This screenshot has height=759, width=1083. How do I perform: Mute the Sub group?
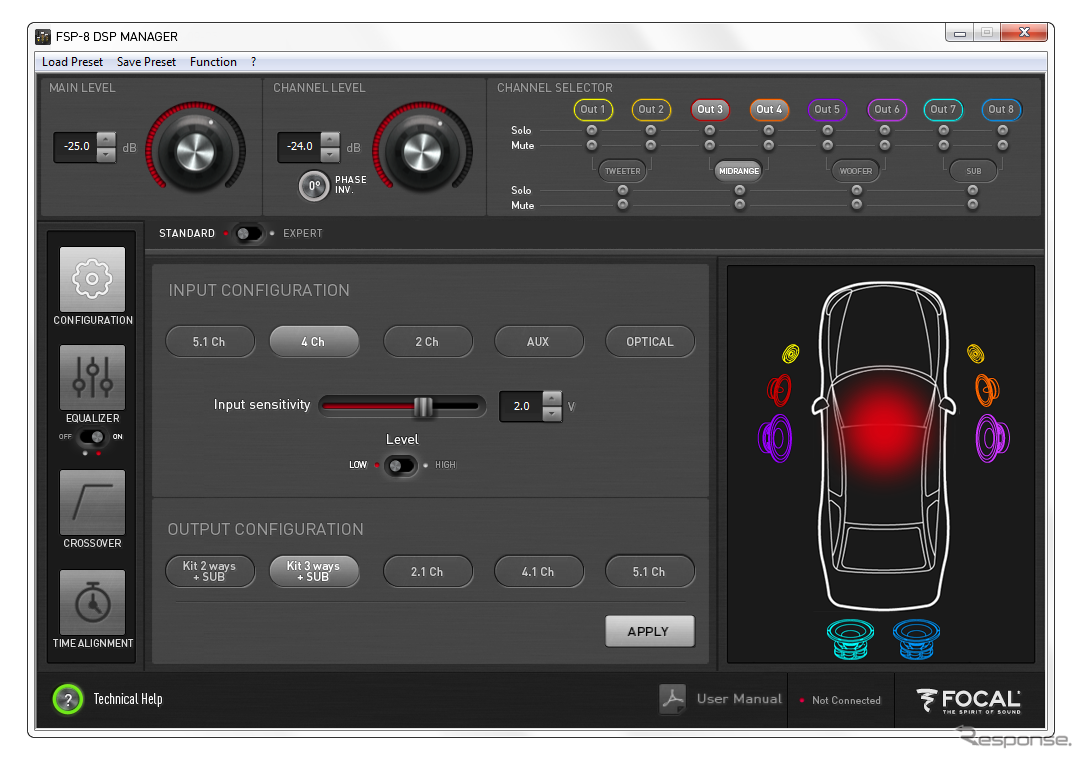(x=972, y=204)
